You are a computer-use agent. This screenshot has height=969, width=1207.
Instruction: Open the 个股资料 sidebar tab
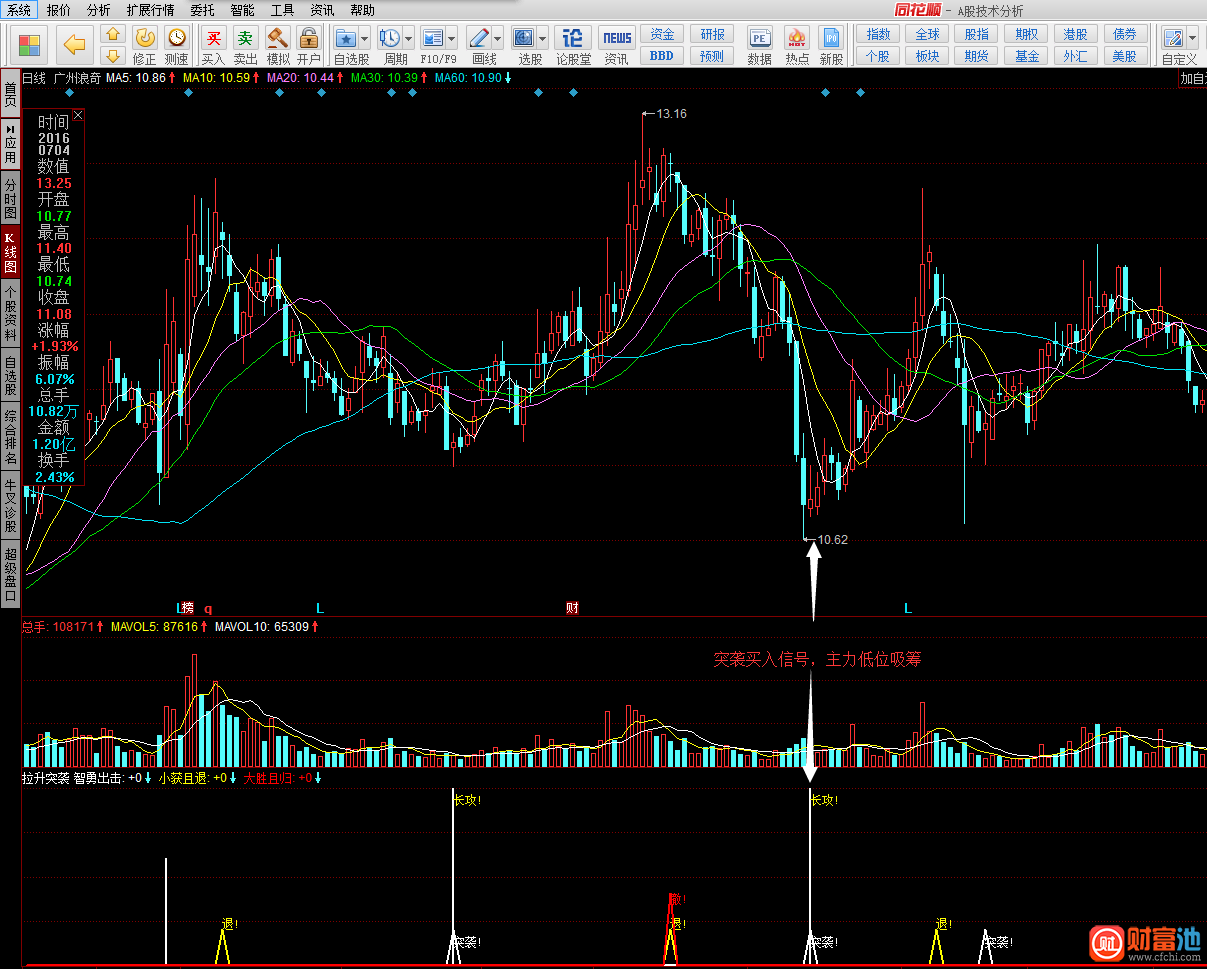pos(10,314)
